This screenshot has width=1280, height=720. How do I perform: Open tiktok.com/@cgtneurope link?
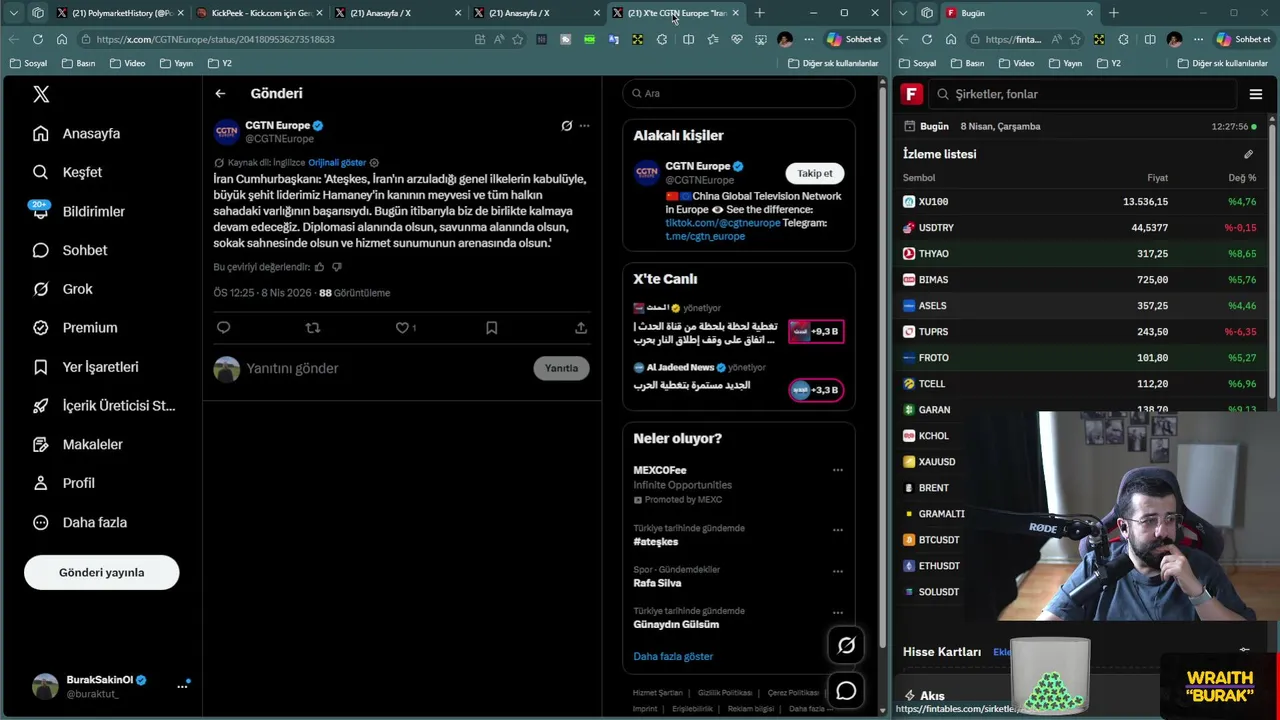click(x=722, y=223)
